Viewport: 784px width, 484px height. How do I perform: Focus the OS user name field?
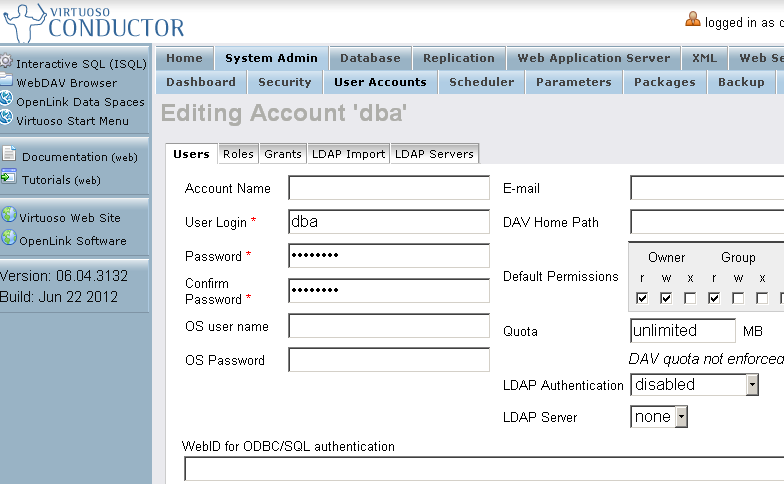pos(389,326)
